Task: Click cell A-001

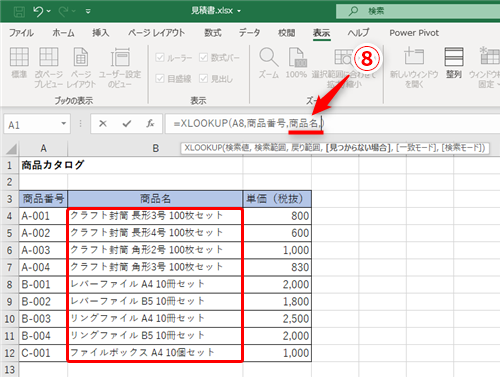Action: pyautogui.click(x=43, y=216)
